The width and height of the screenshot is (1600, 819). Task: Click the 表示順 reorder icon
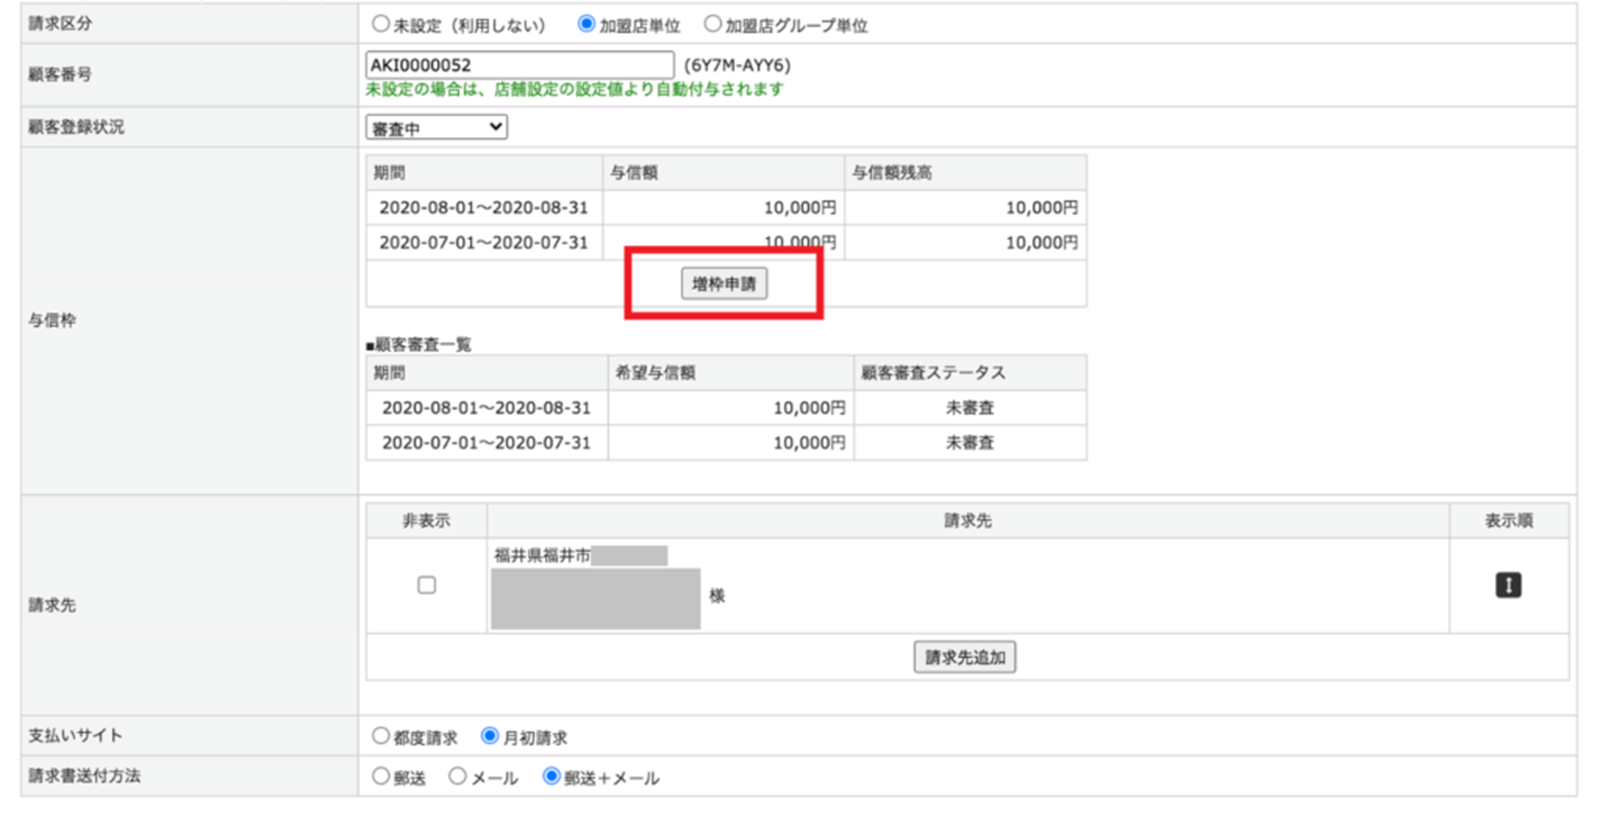pyautogui.click(x=1508, y=585)
